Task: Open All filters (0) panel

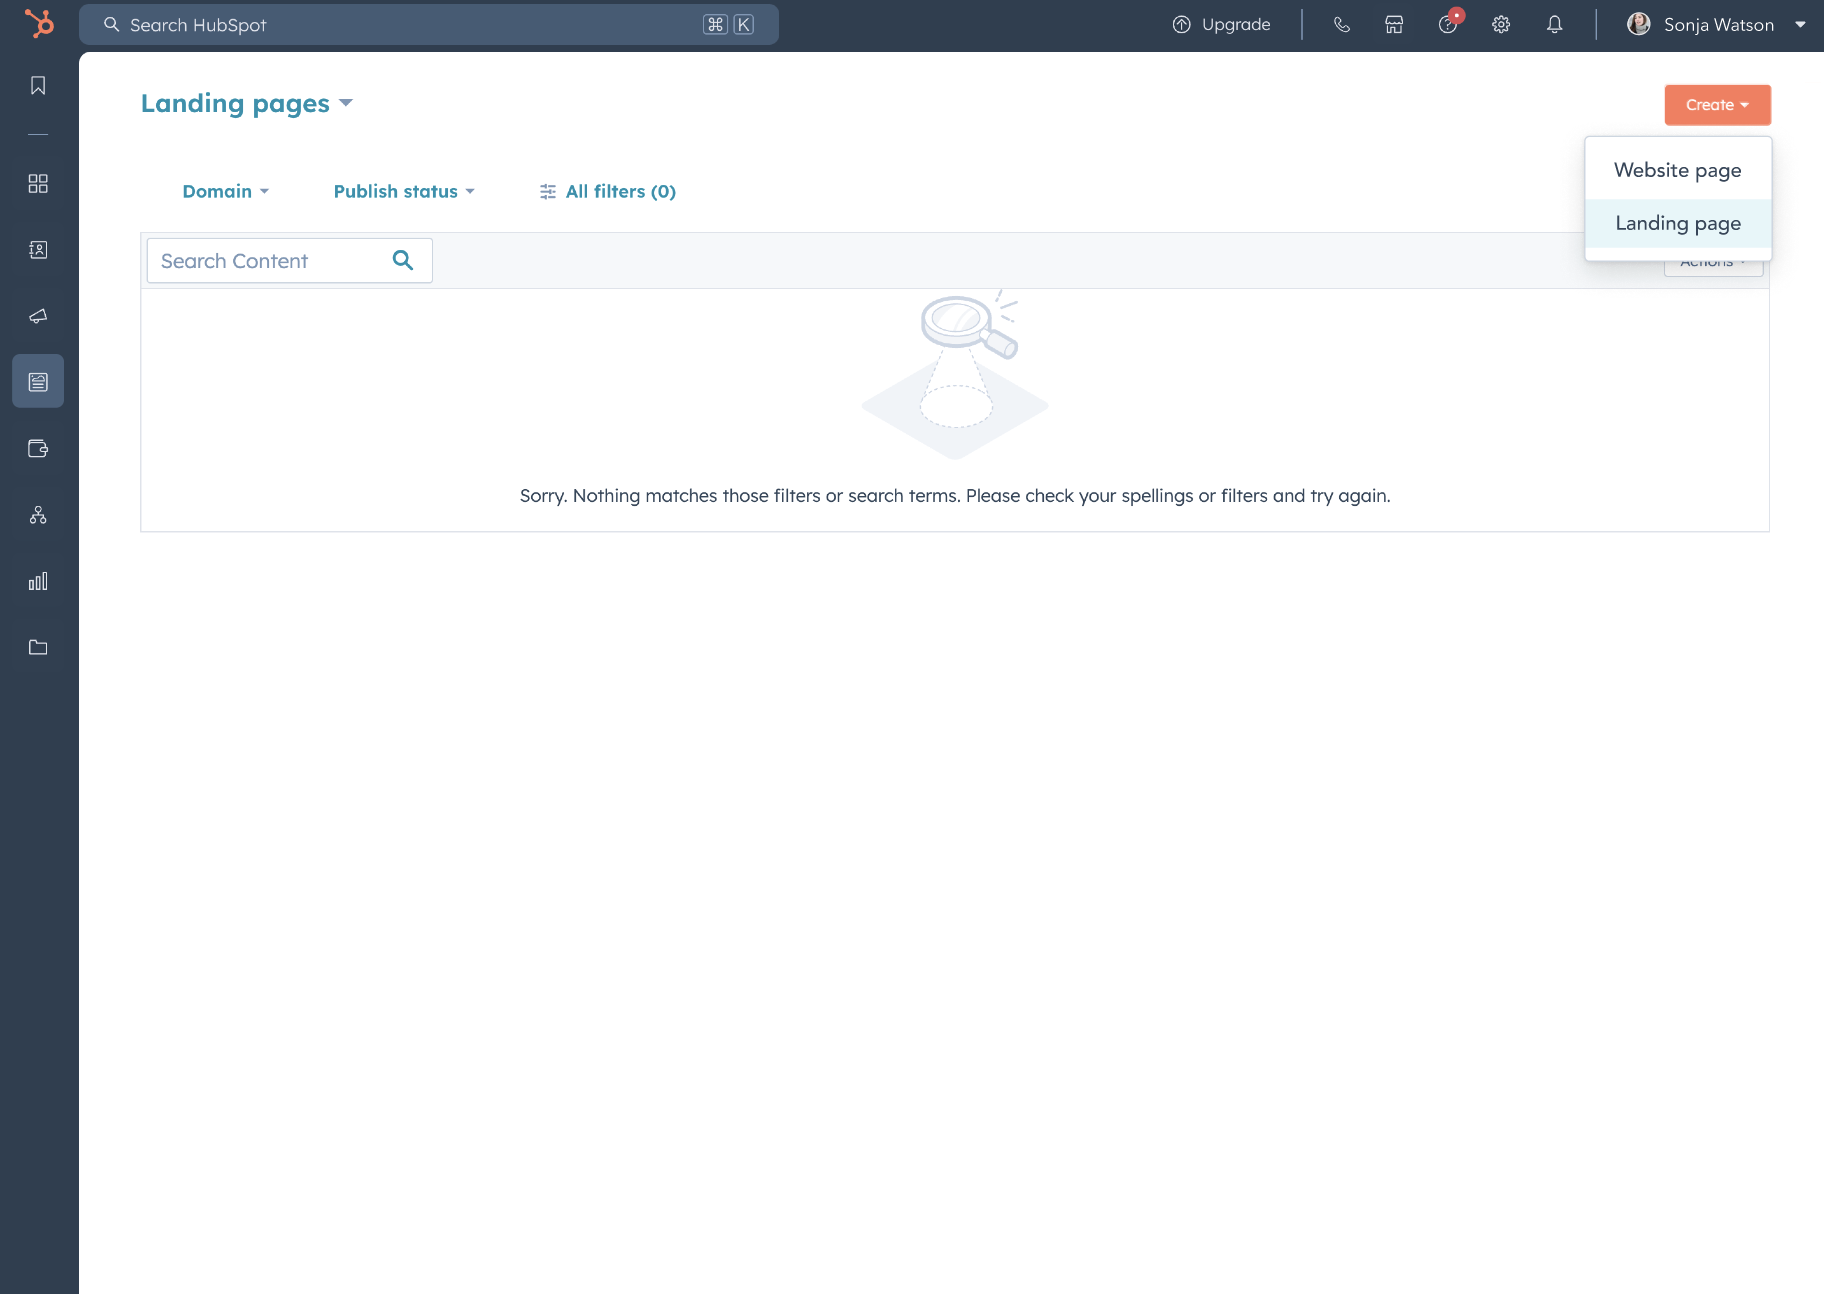Action: [608, 191]
